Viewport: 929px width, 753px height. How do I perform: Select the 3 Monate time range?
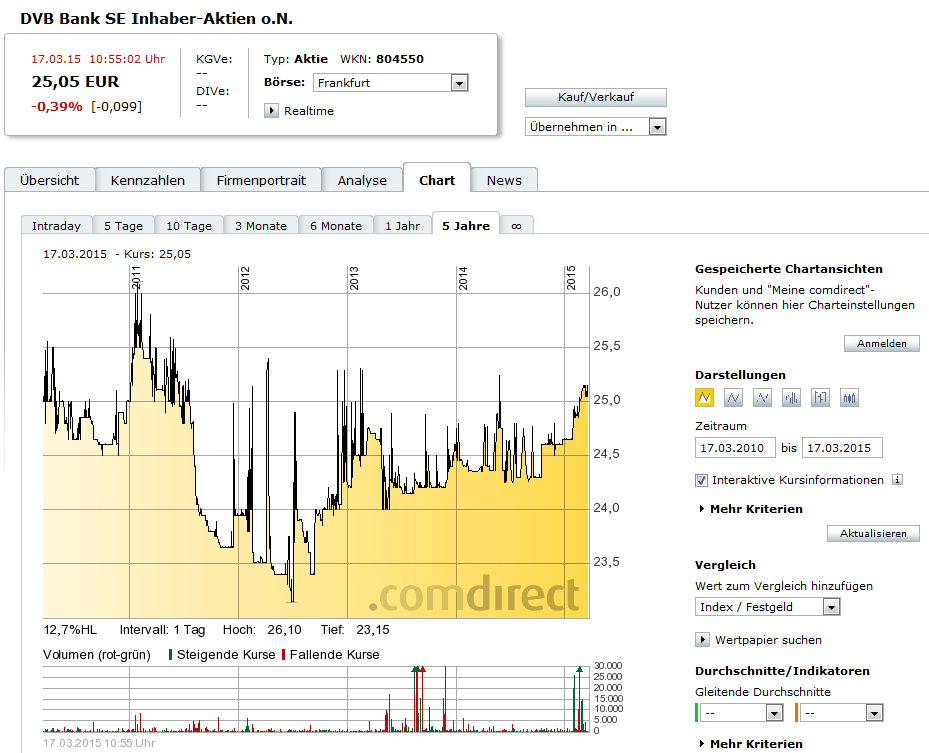(261, 226)
